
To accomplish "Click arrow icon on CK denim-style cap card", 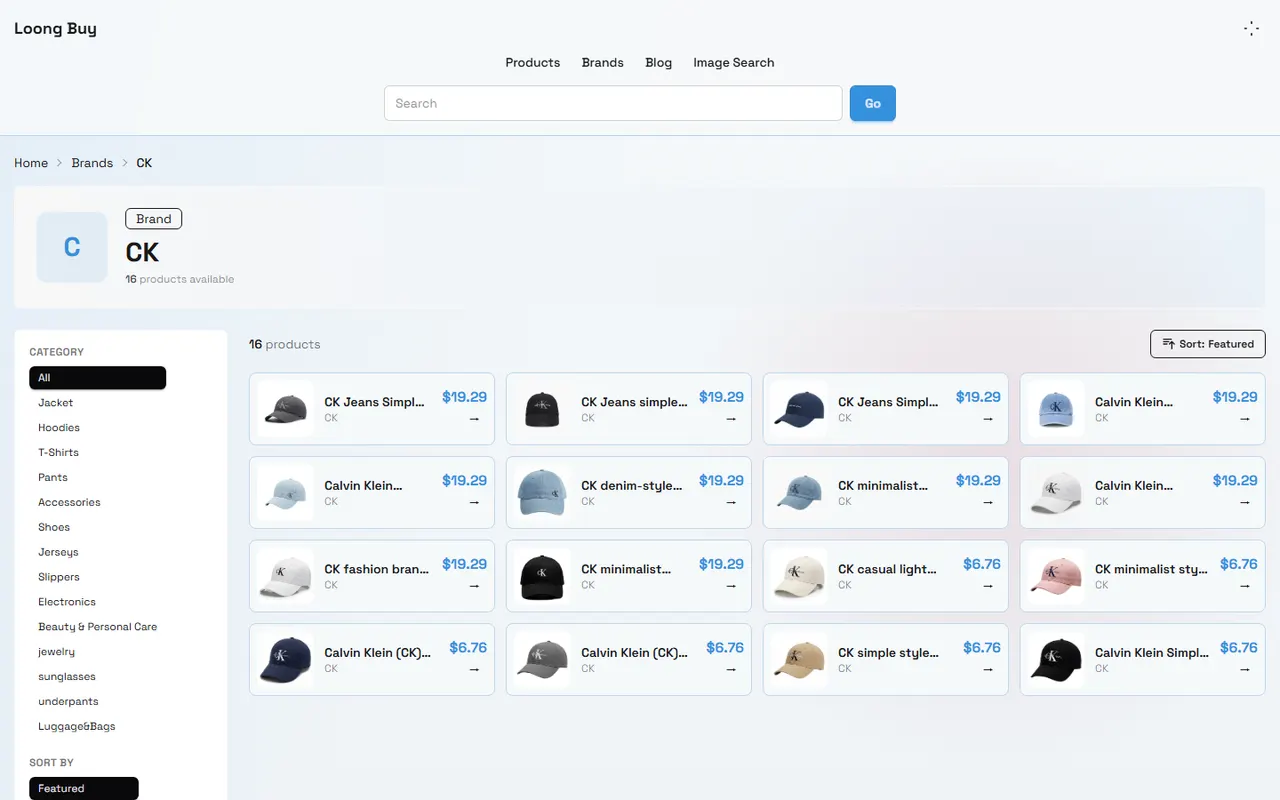I will [x=731, y=502].
